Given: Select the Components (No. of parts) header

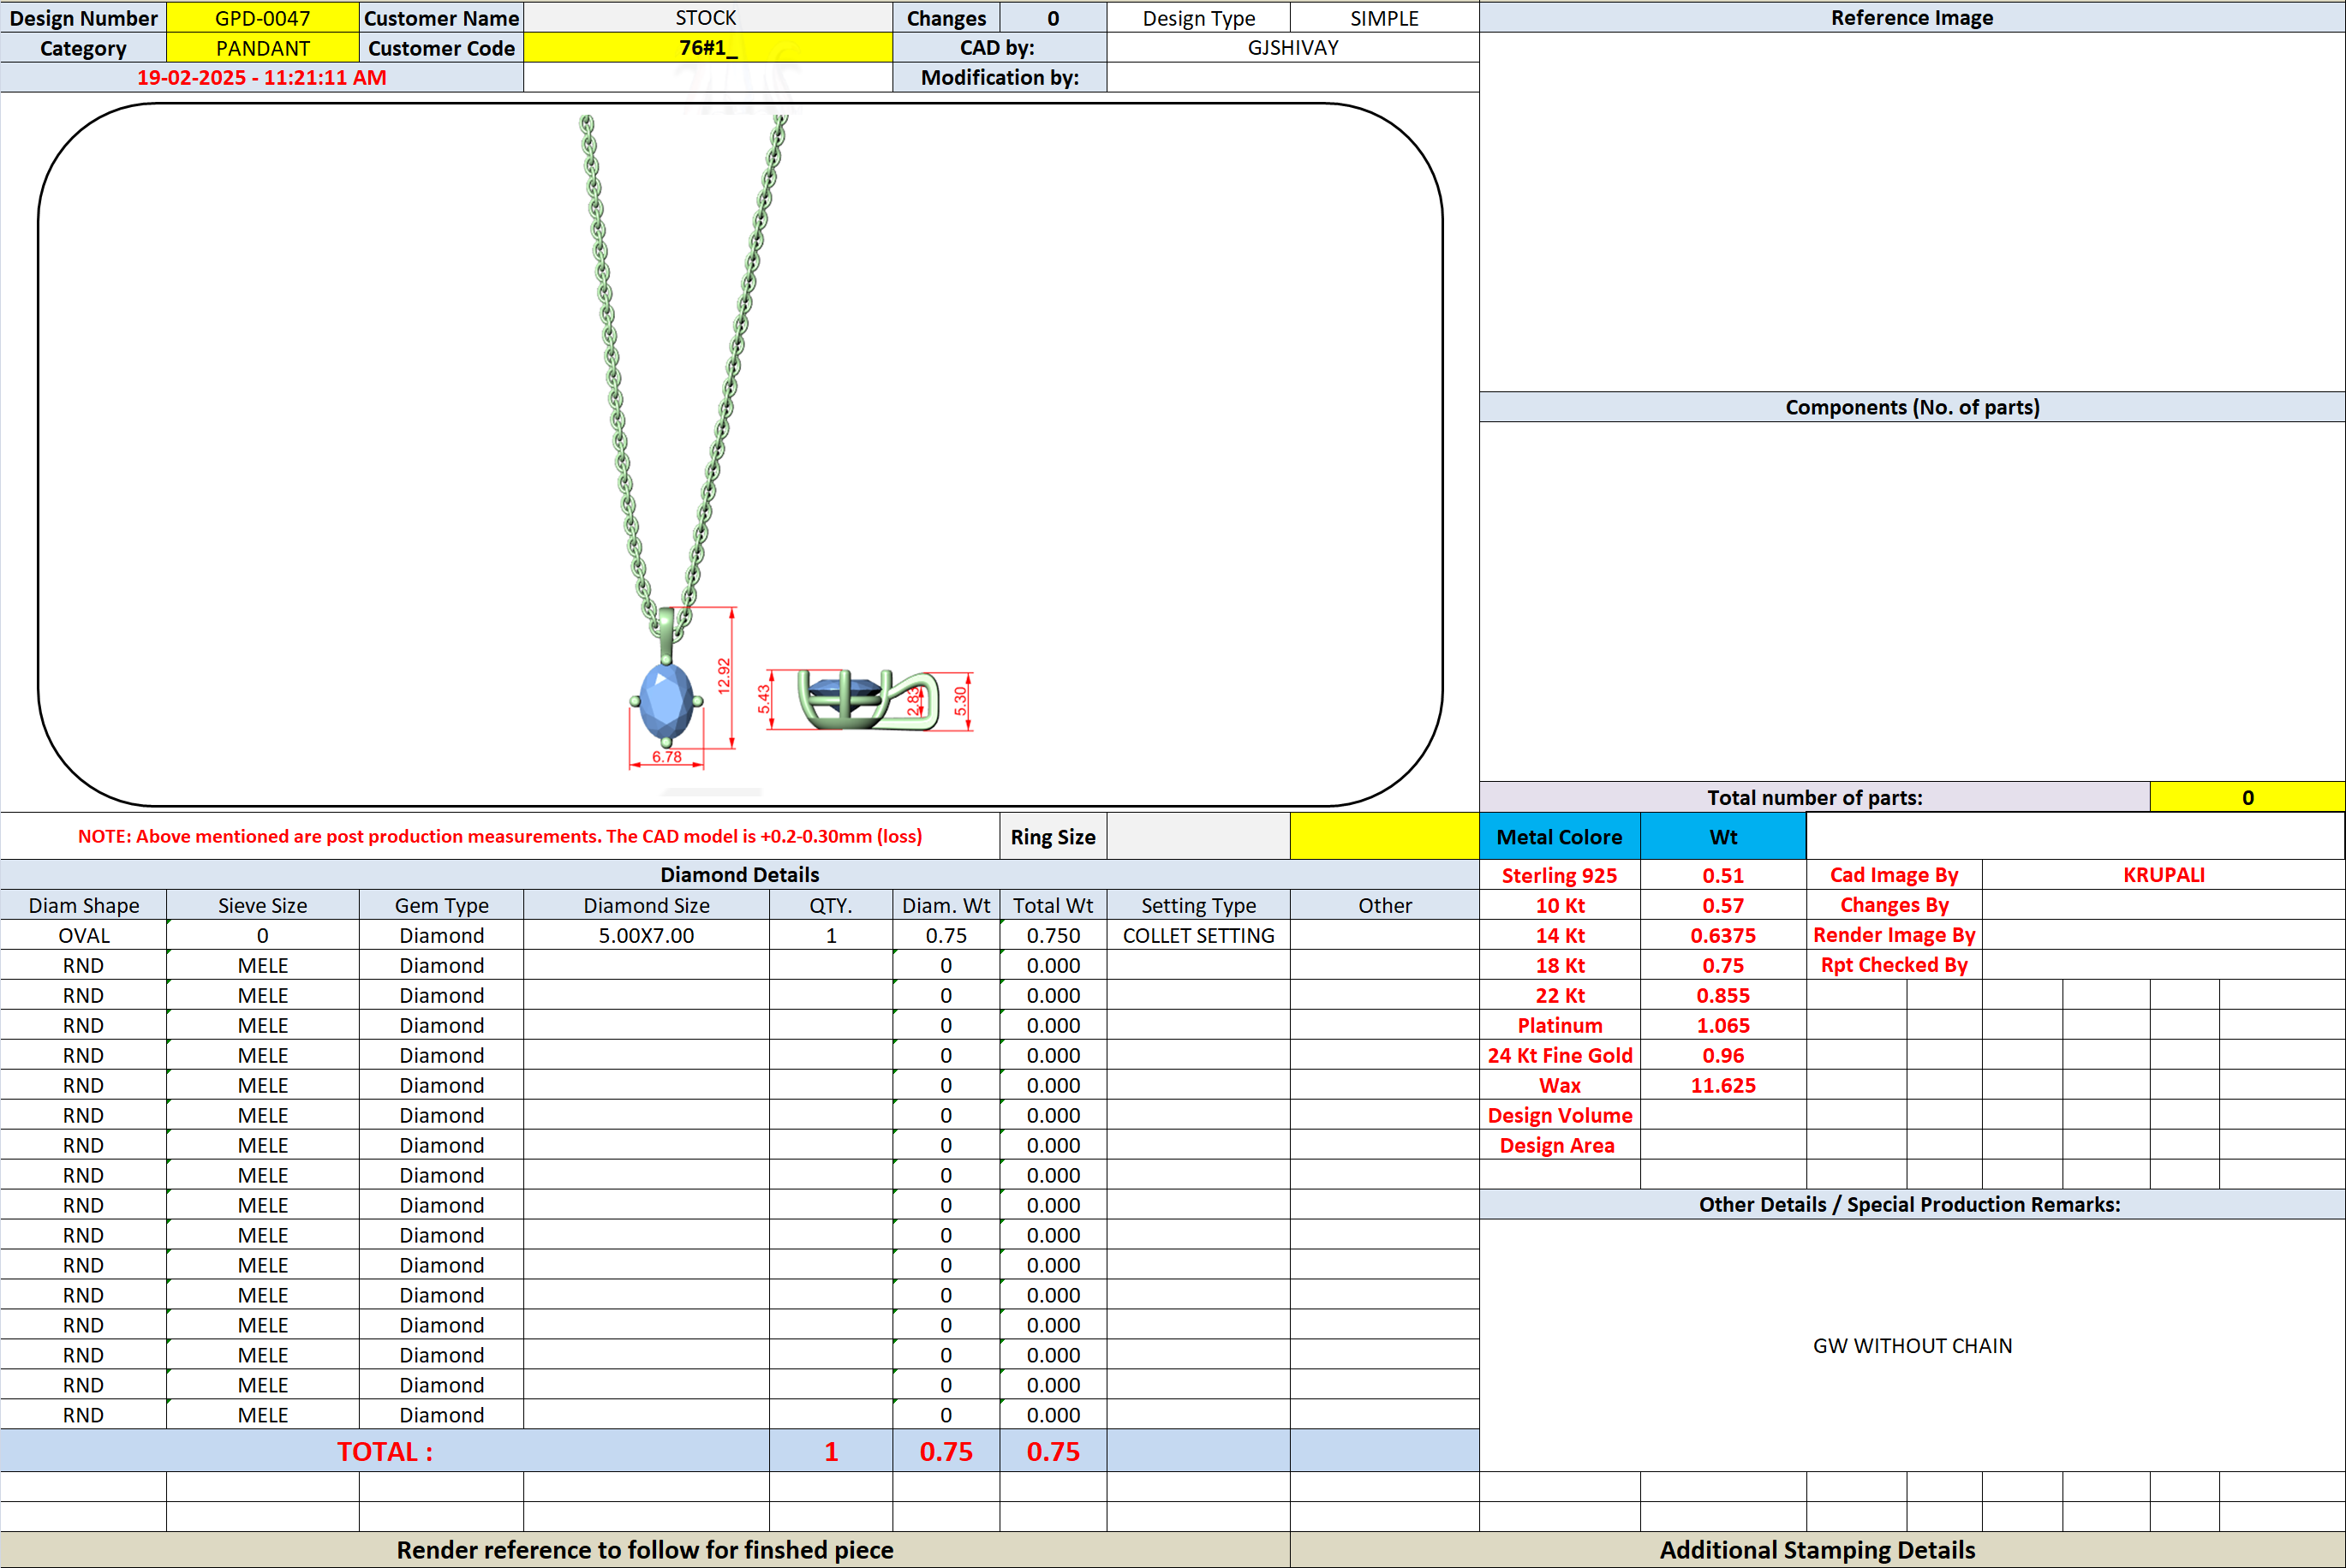Looking at the screenshot, I should (x=1912, y=407).
